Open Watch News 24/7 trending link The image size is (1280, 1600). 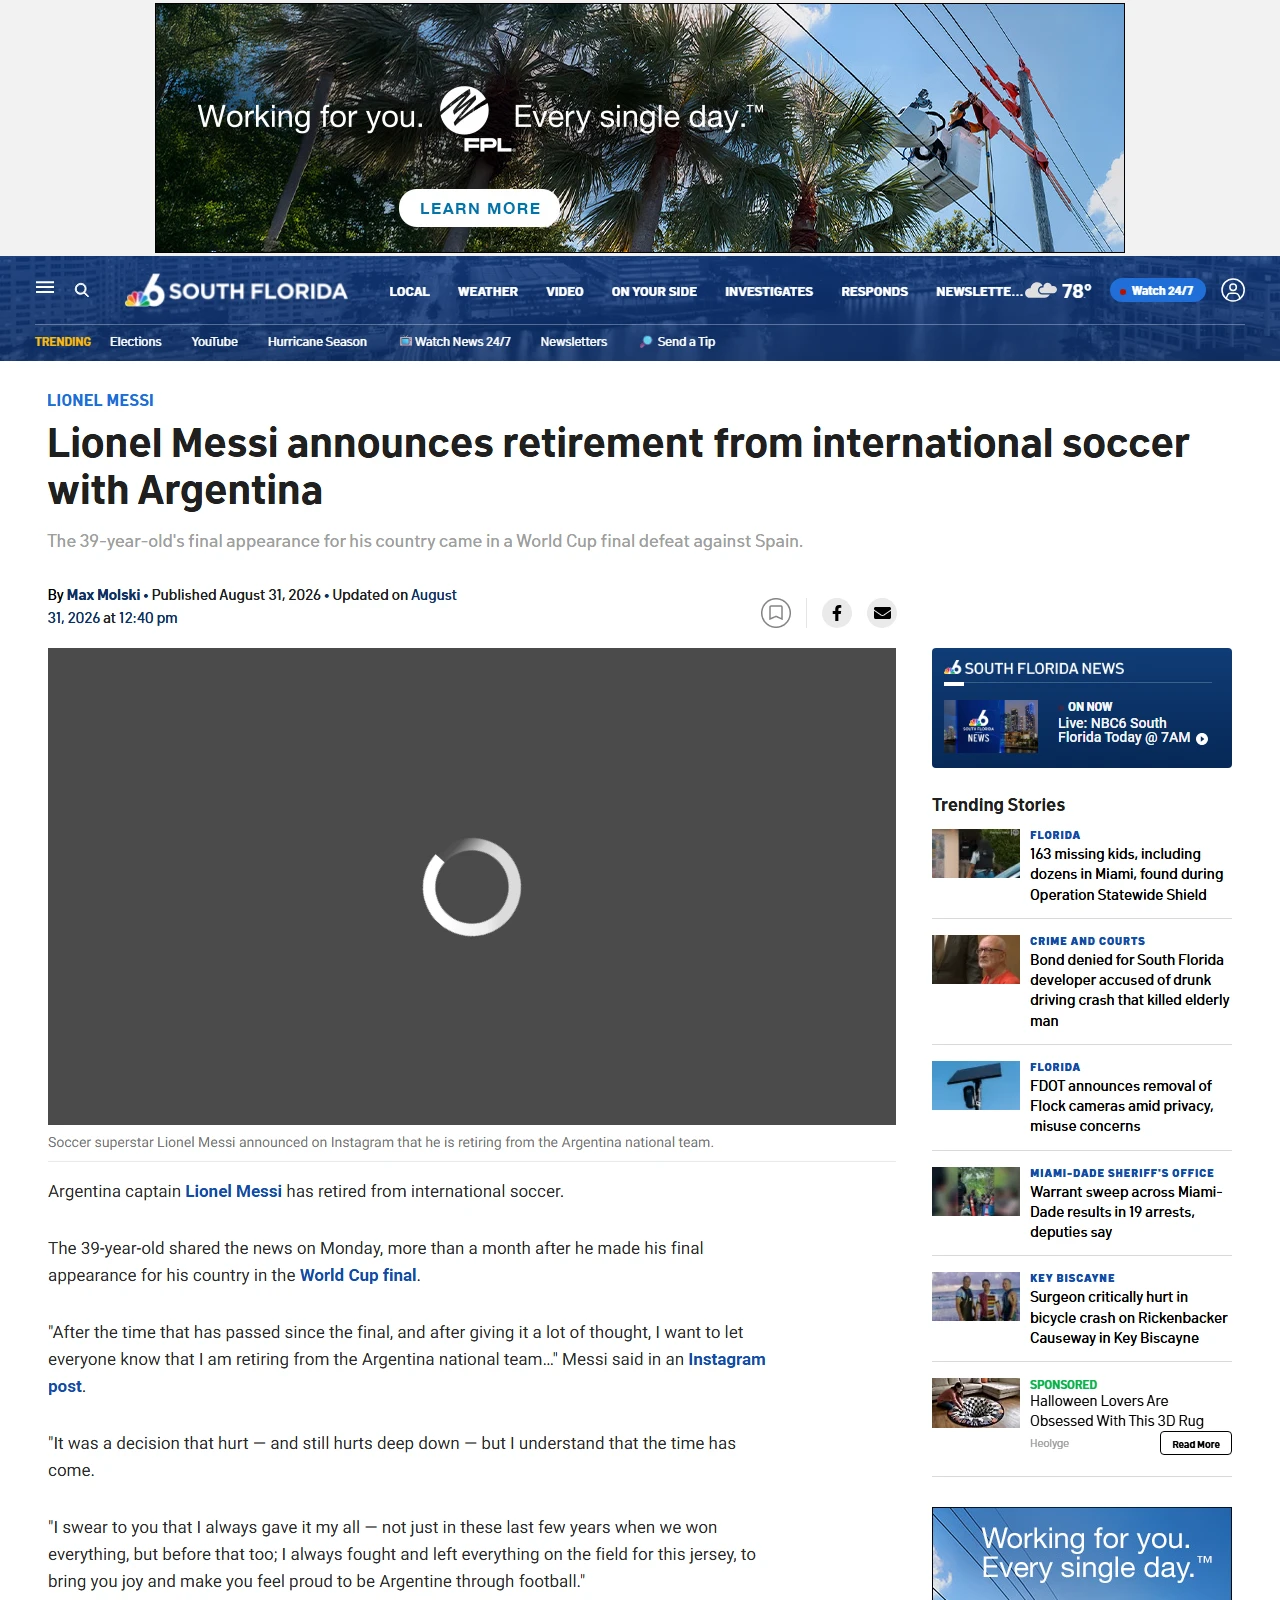click(455, 342)
